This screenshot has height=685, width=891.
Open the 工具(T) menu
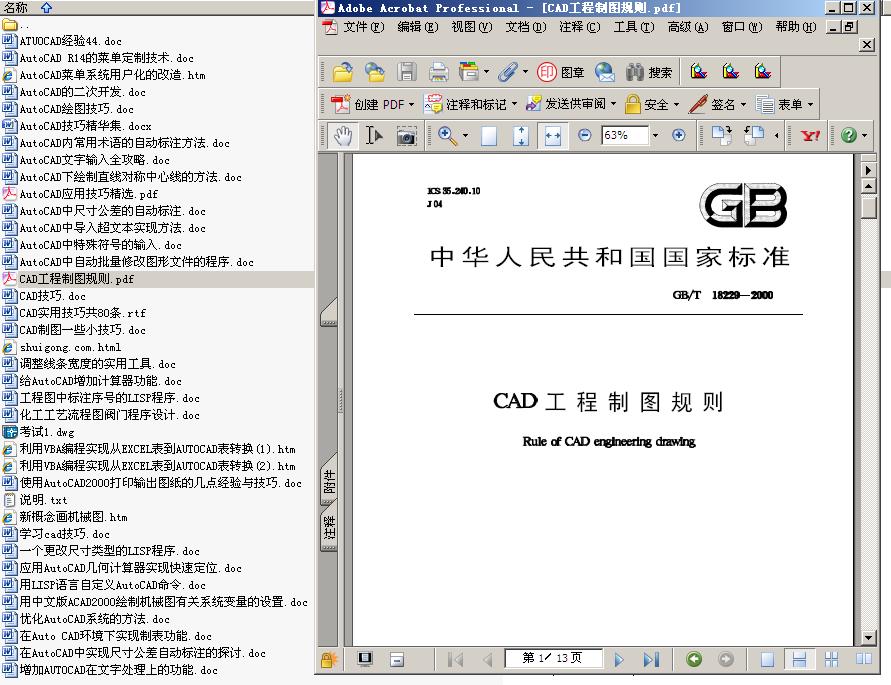click(634, 27)
